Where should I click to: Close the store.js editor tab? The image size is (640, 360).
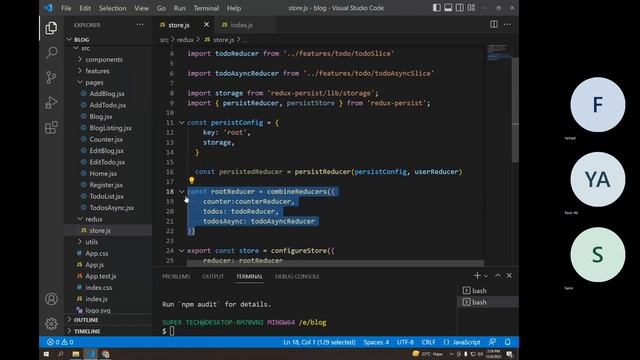click(207, 24)
